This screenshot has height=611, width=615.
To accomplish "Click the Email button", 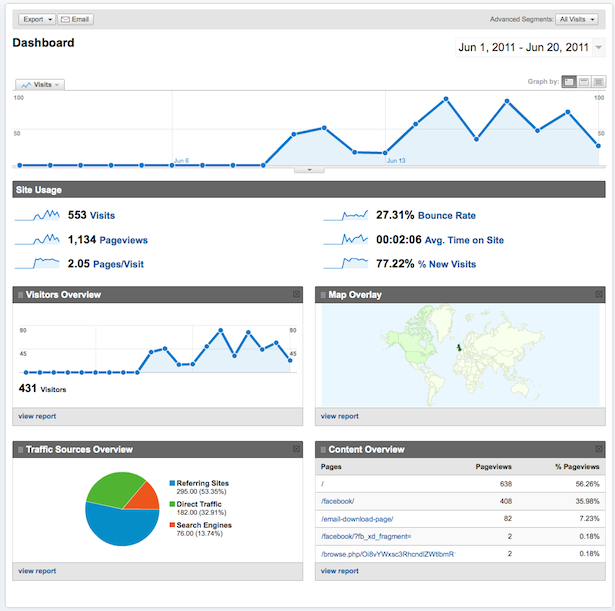I will [x=75, y=19].
